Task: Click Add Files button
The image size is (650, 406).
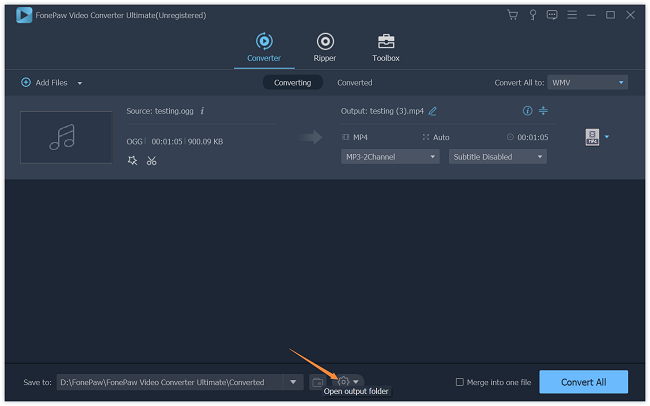Action: pos(44,83)
